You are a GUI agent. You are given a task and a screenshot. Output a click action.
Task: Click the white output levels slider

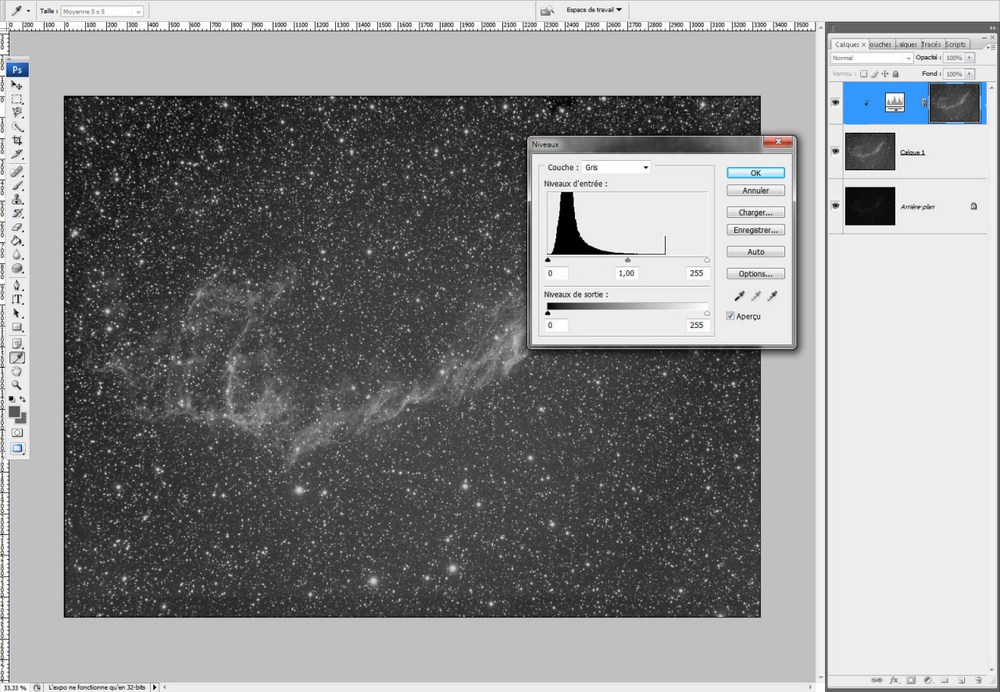point(707,313)
